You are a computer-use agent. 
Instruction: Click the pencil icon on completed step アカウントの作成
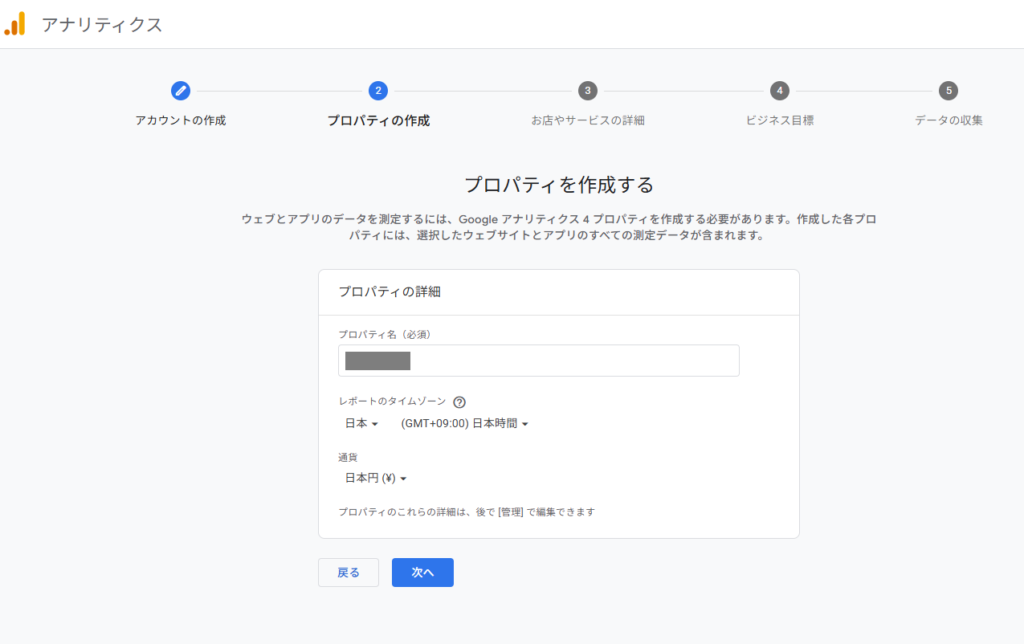click(180, 91)
